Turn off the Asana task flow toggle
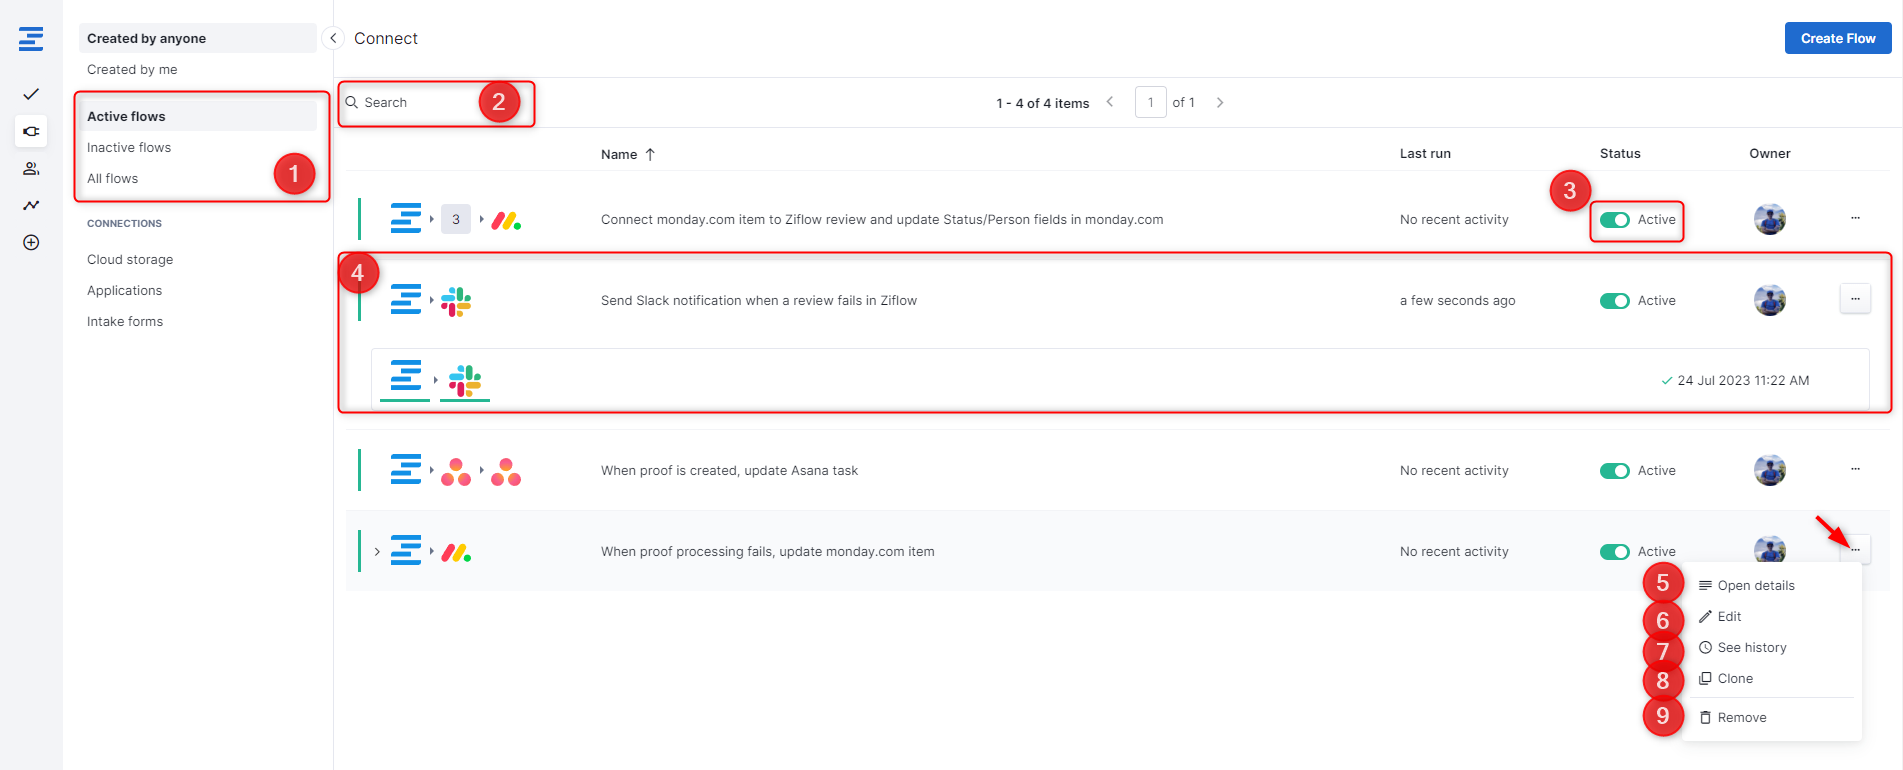 (x=1614, y=471)
